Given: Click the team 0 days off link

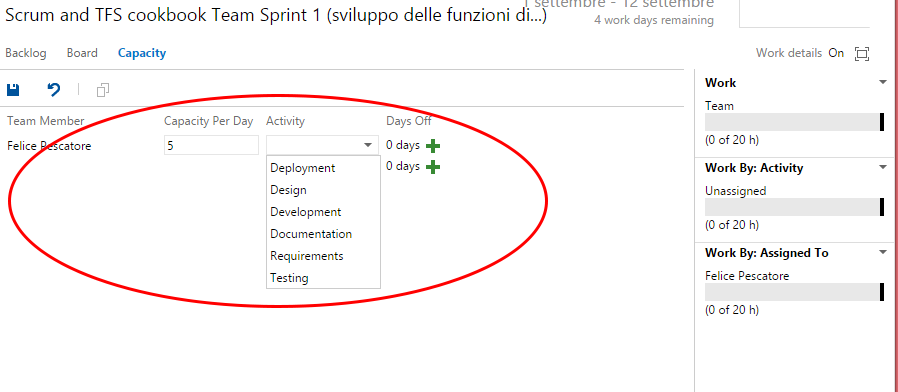Looking at the screenshot, I should [403, 166].
